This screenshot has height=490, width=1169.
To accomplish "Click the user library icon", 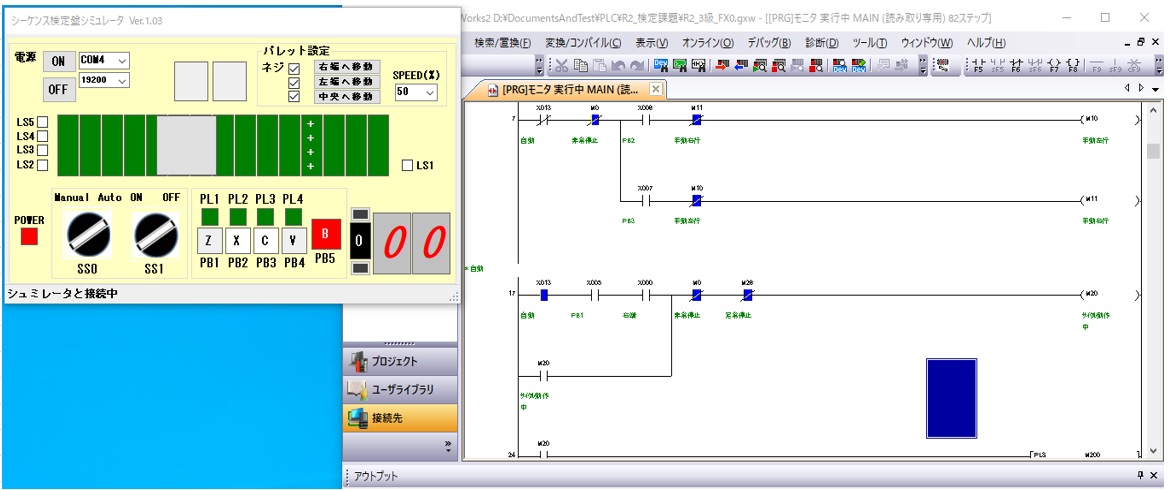I will 357,390.
